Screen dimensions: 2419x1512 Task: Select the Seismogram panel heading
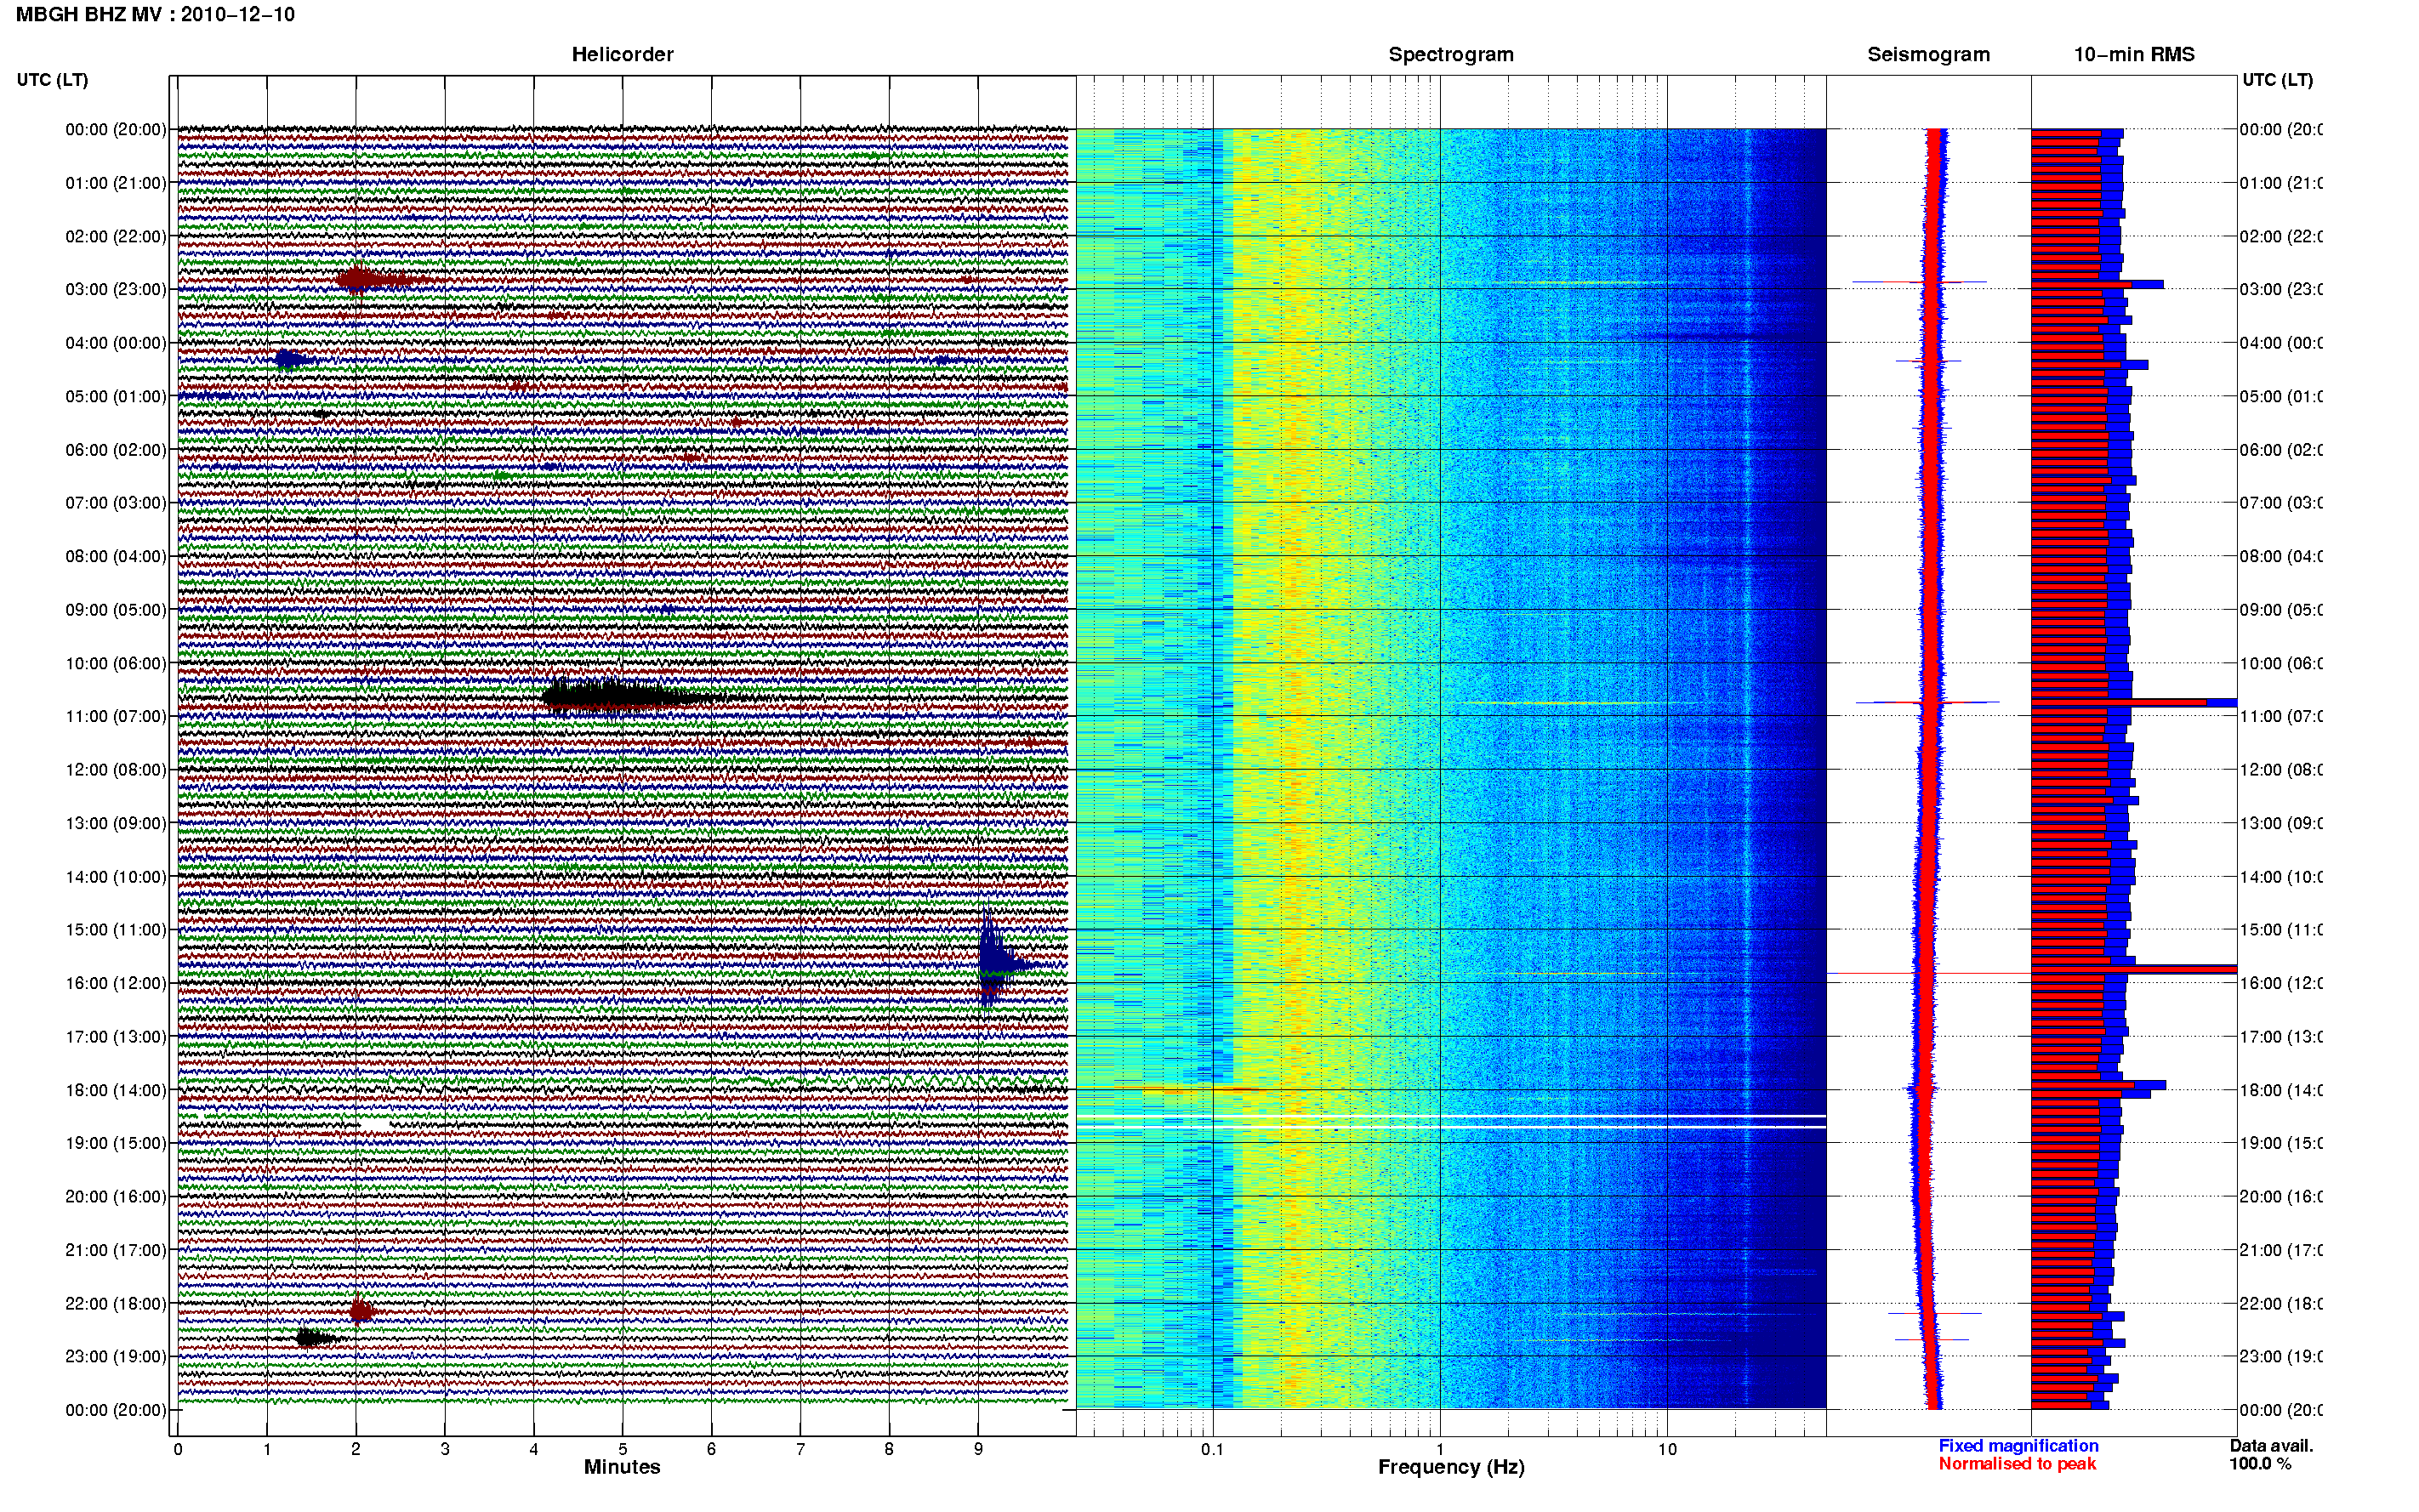(1928, 55)
